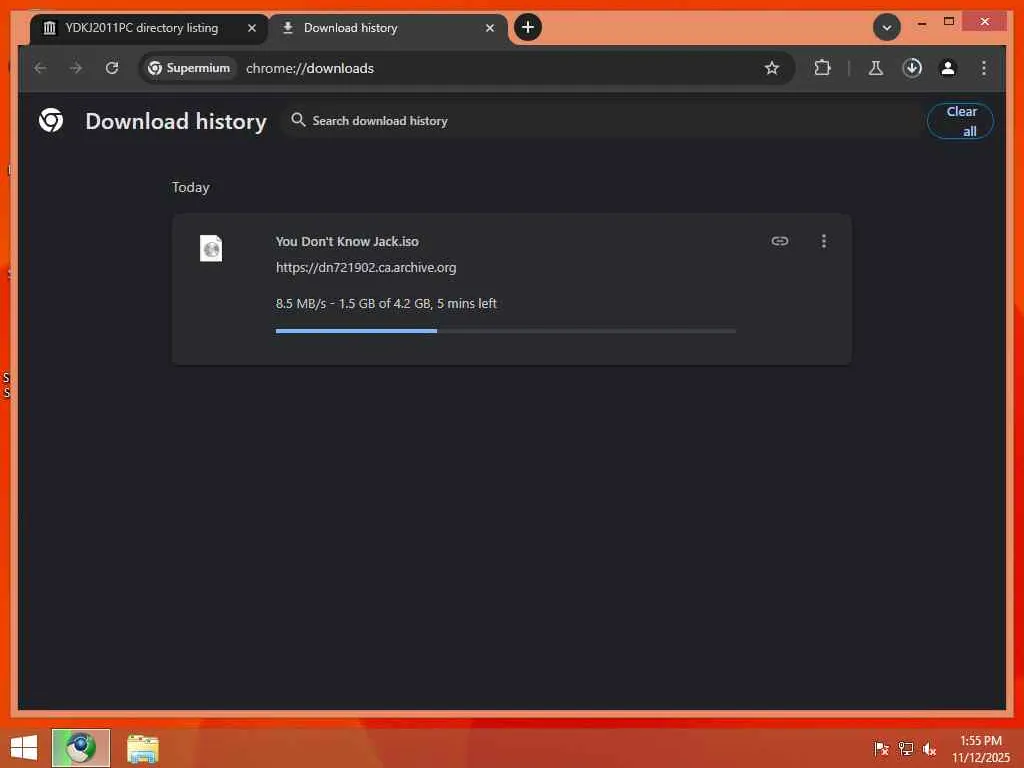Minimize the browser window

click(x=921, y=23)
